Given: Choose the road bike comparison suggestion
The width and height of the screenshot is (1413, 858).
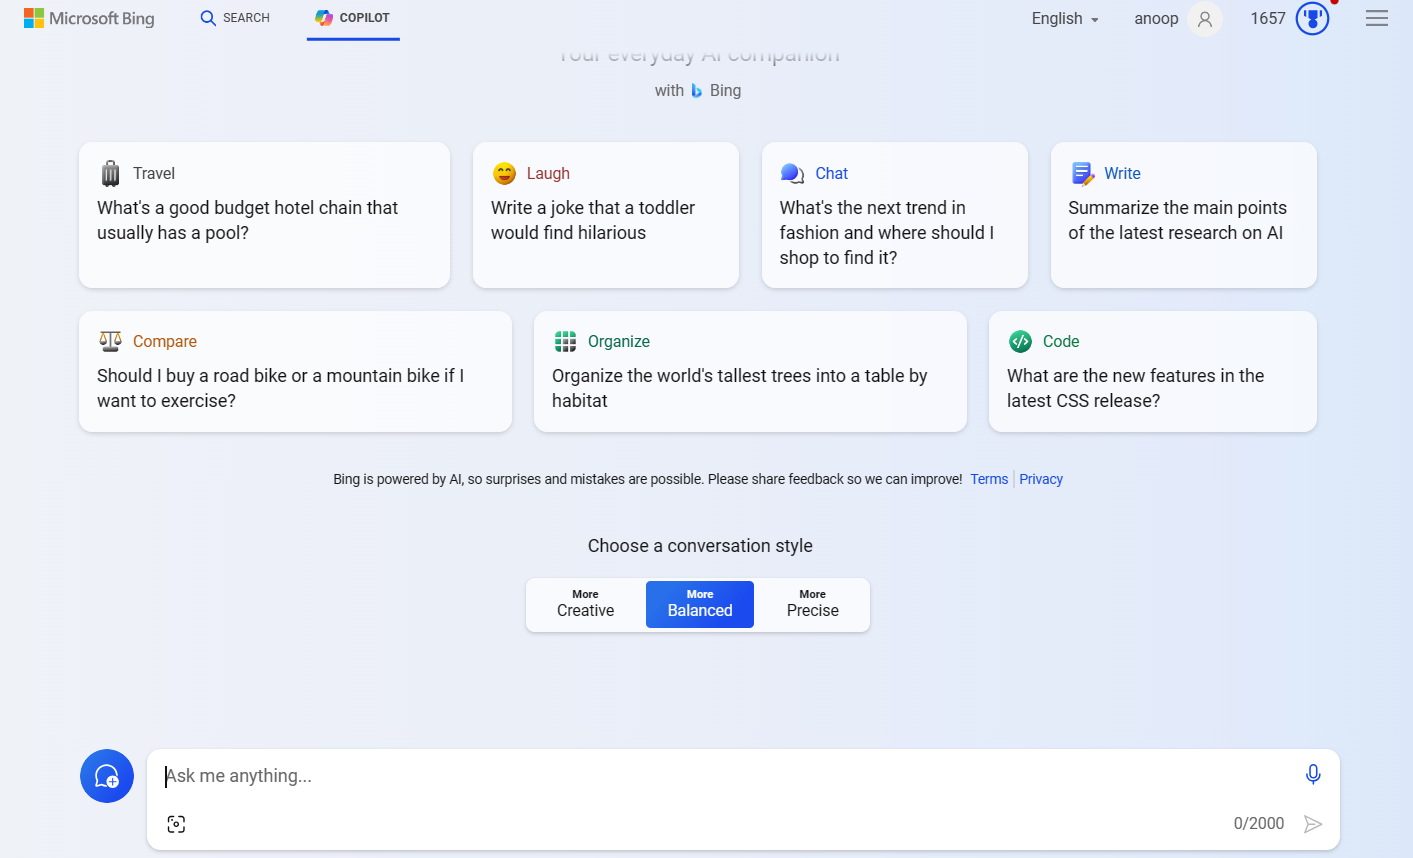Looking at the screenshot, I should [295, 371].
